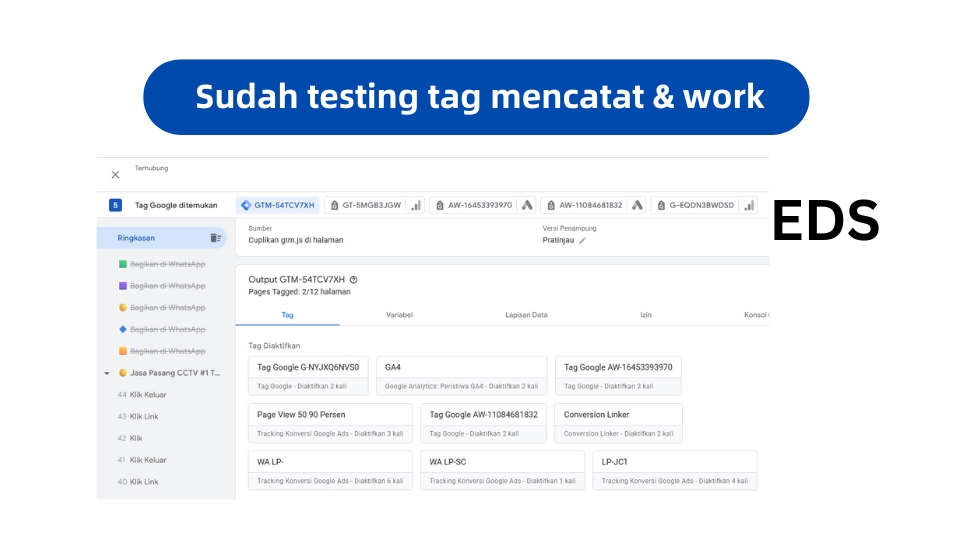
Task: Select the GT-5MGB3JGW tag chip
Action: 365,205
